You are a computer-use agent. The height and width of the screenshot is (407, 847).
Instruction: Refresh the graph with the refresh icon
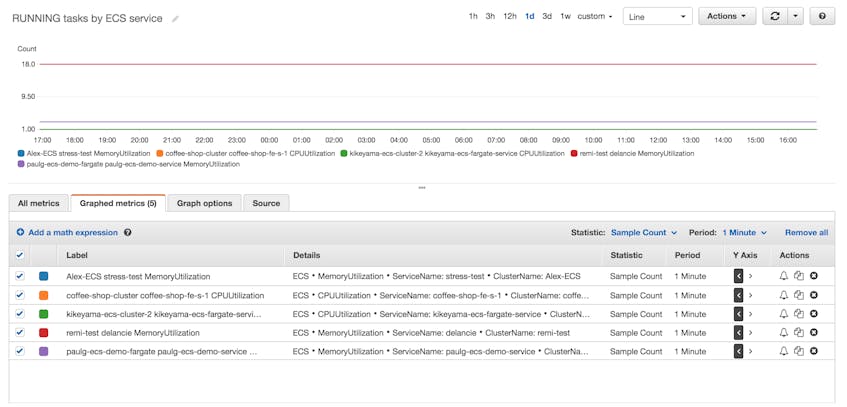pos(775,16)
